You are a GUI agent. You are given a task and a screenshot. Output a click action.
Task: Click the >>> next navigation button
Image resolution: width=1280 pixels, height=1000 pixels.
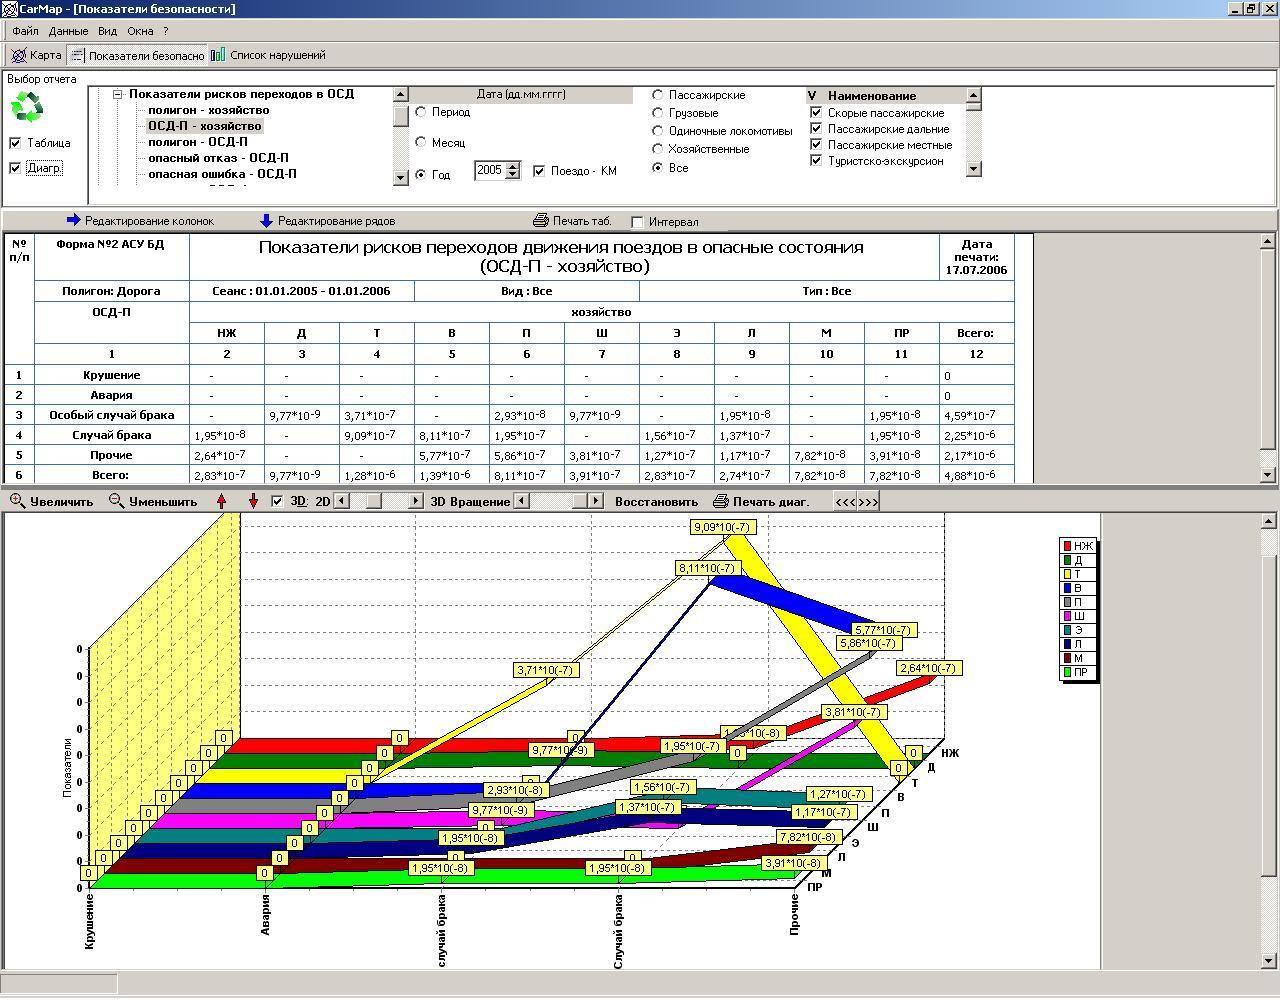[868, 502]
